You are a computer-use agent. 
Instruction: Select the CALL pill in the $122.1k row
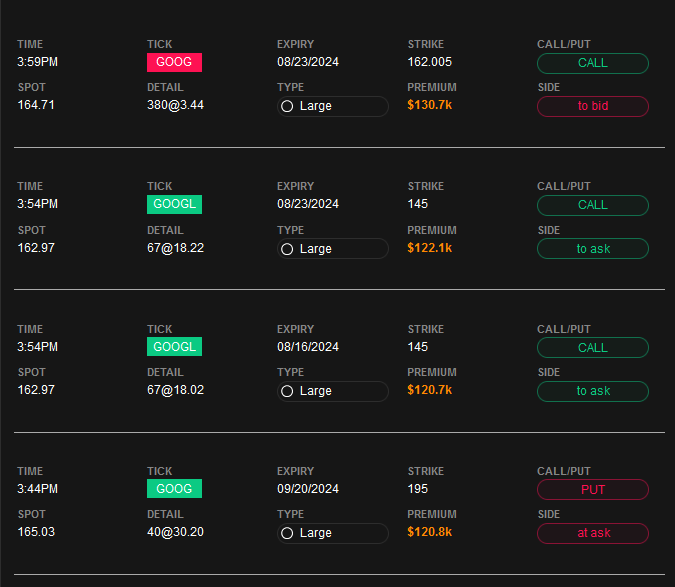coord(593,205)
